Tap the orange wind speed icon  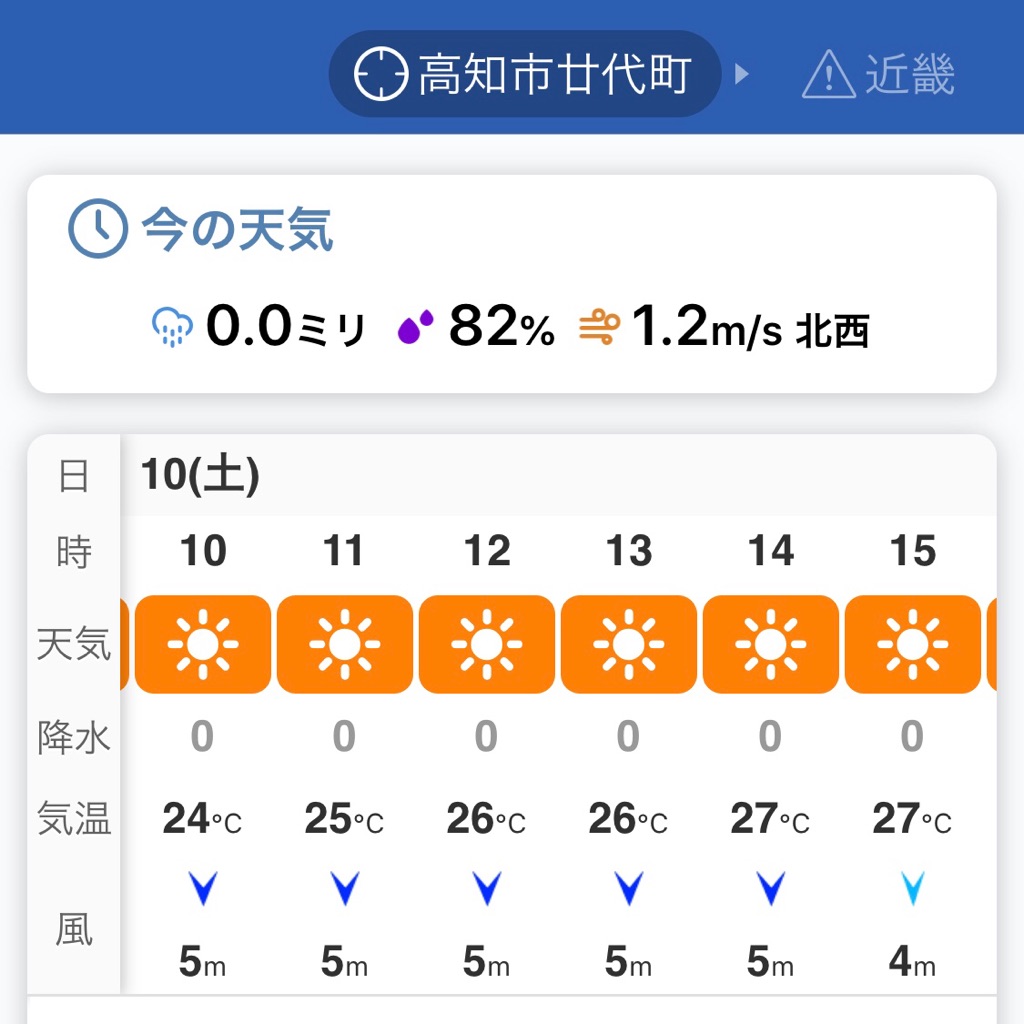tap(600, 327)
